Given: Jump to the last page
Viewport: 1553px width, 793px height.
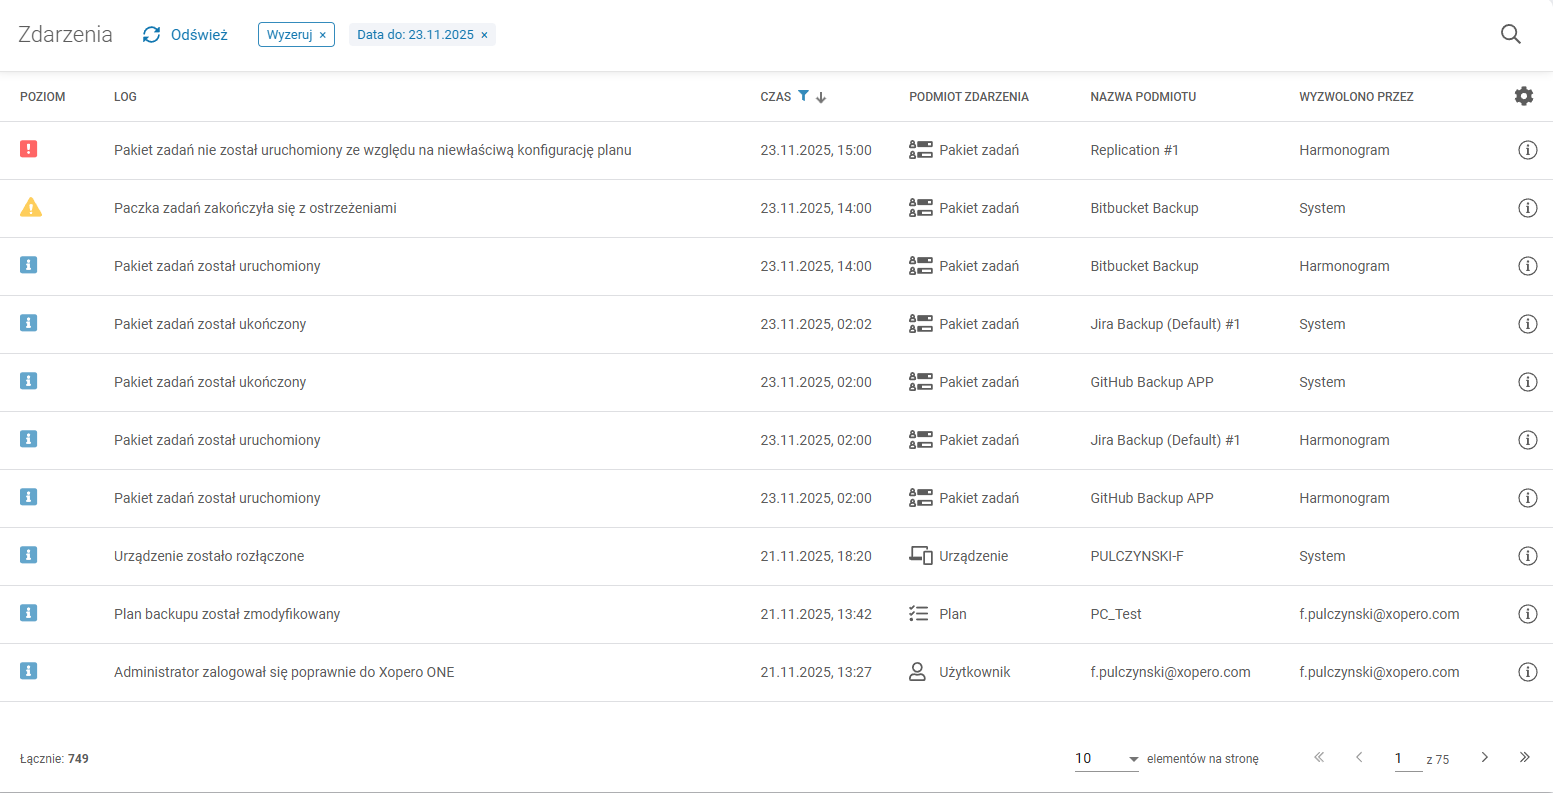Looking at the screenshot, I should pos(1524,758).
